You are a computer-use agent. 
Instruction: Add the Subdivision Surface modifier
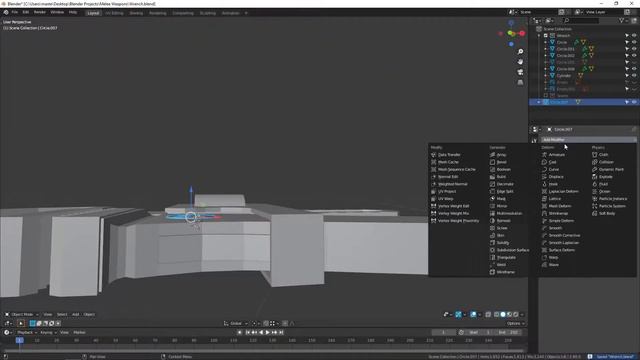[509, 250]
